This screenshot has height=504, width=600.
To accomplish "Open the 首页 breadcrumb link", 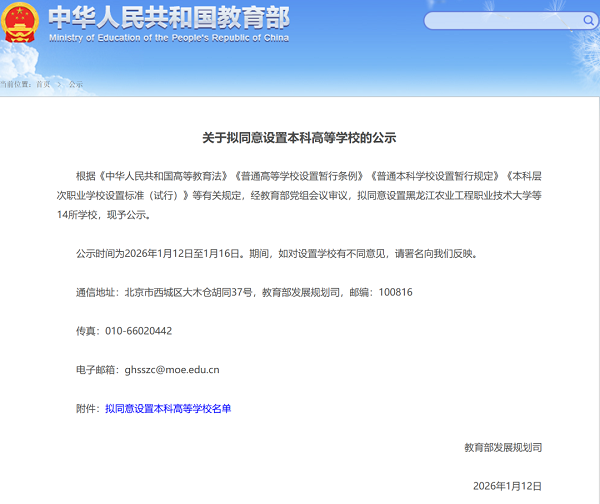I will [x=43, y=85].
